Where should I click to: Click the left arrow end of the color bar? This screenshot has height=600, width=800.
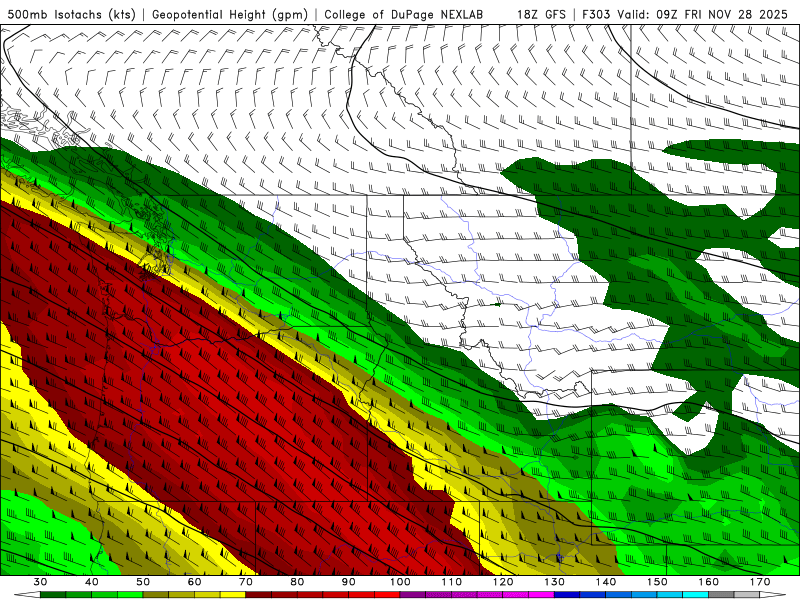click(27, 595)
